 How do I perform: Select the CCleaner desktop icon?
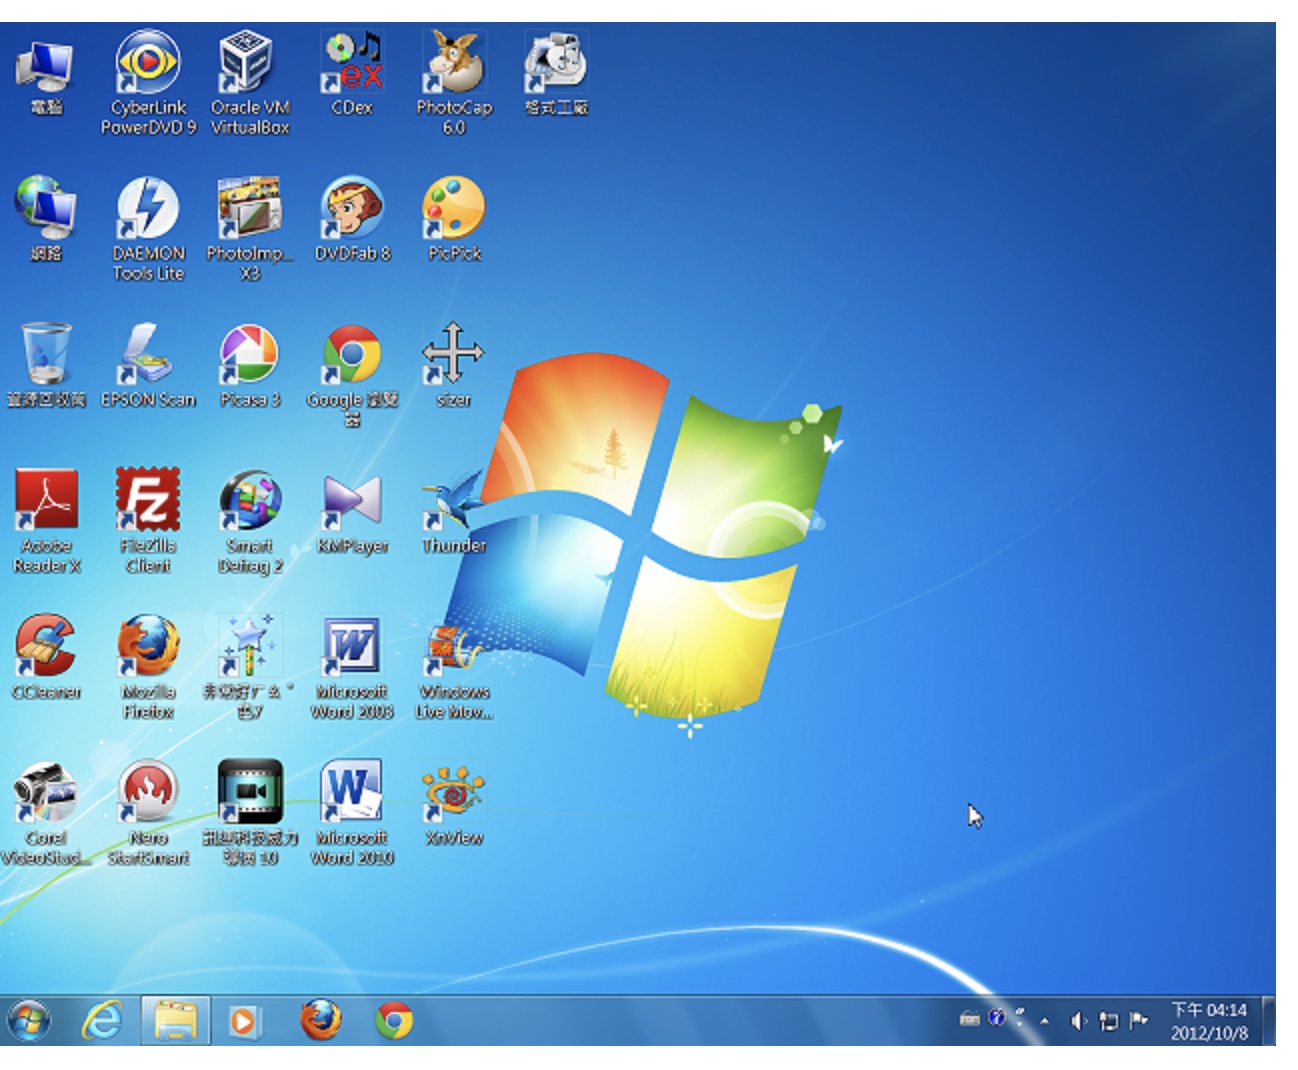point(46,658)
